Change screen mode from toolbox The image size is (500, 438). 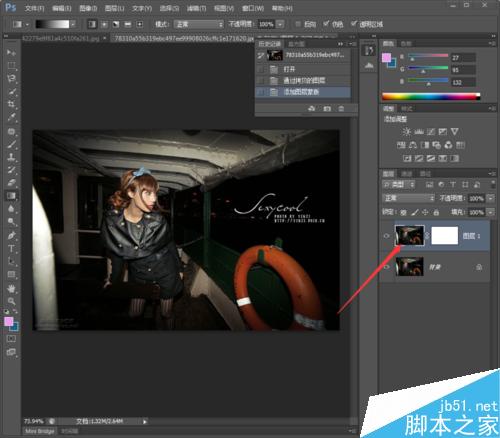(x=11, y=352)
